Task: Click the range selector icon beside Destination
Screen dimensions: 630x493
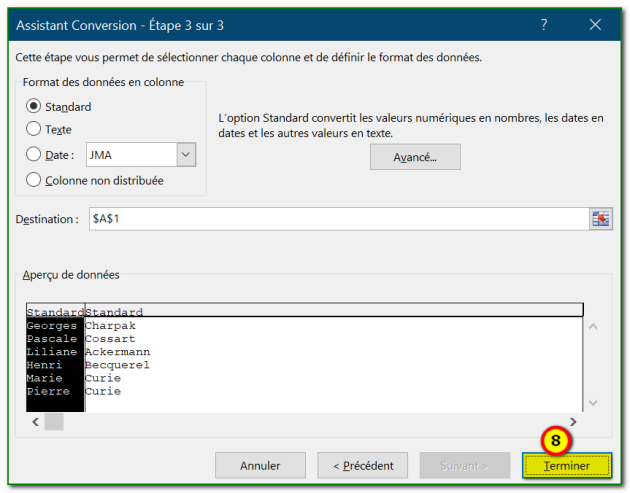Action: coord(600,219)
